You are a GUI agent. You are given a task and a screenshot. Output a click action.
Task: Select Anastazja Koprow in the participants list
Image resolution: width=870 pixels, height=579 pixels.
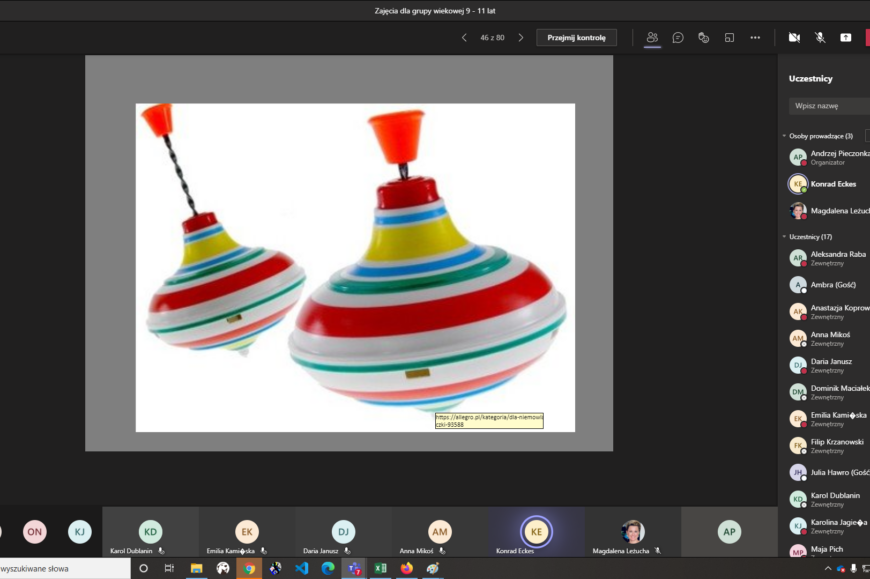[829, 312]
